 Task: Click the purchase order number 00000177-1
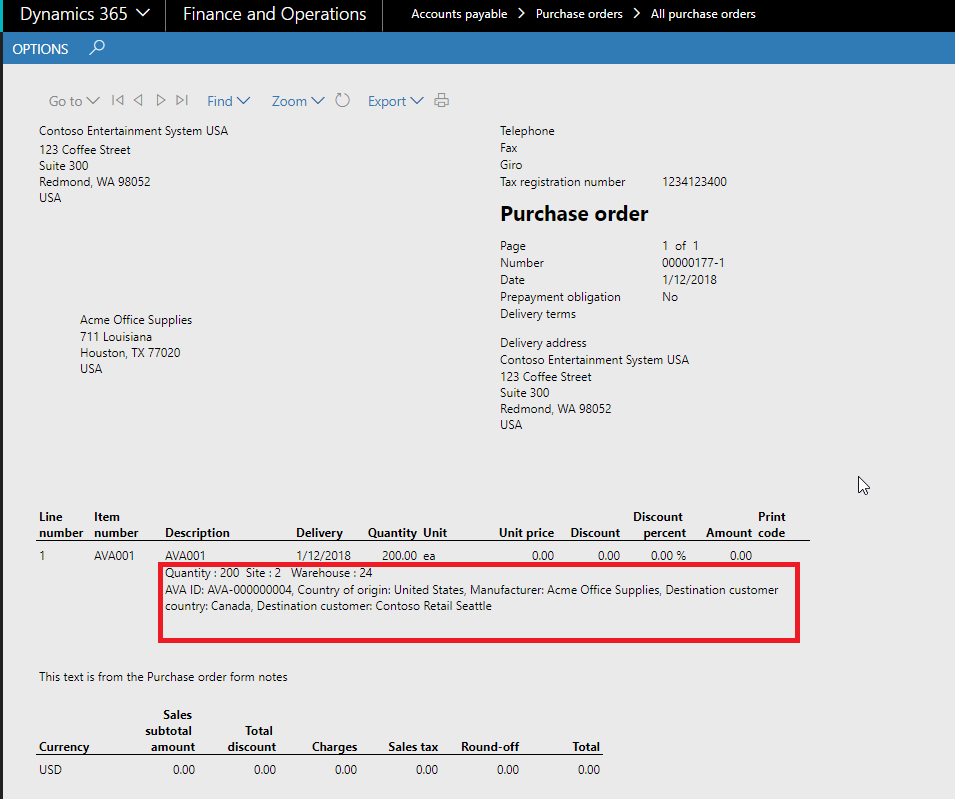(x=693, y=262)
